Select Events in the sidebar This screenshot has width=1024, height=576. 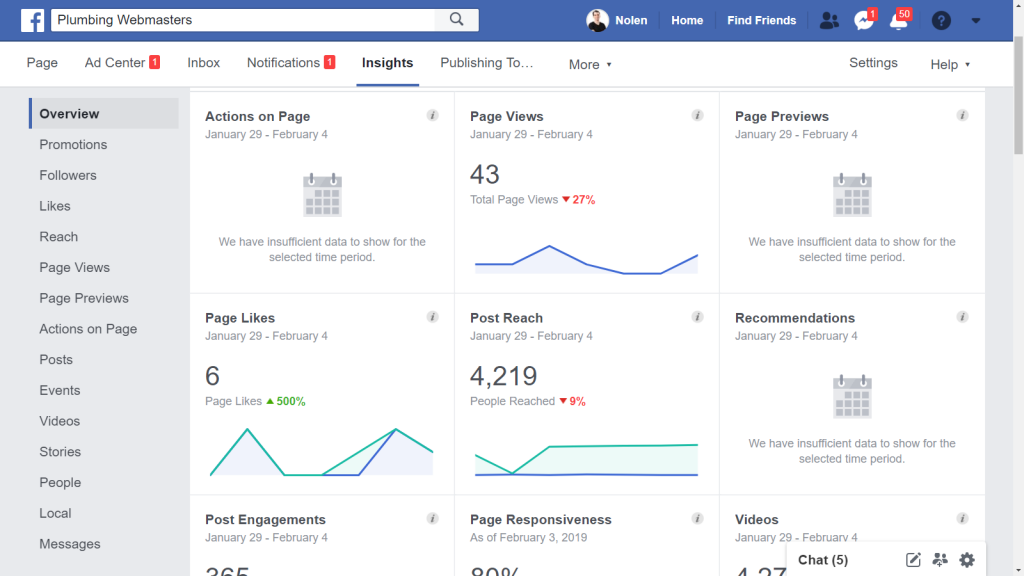pos(59,390)
